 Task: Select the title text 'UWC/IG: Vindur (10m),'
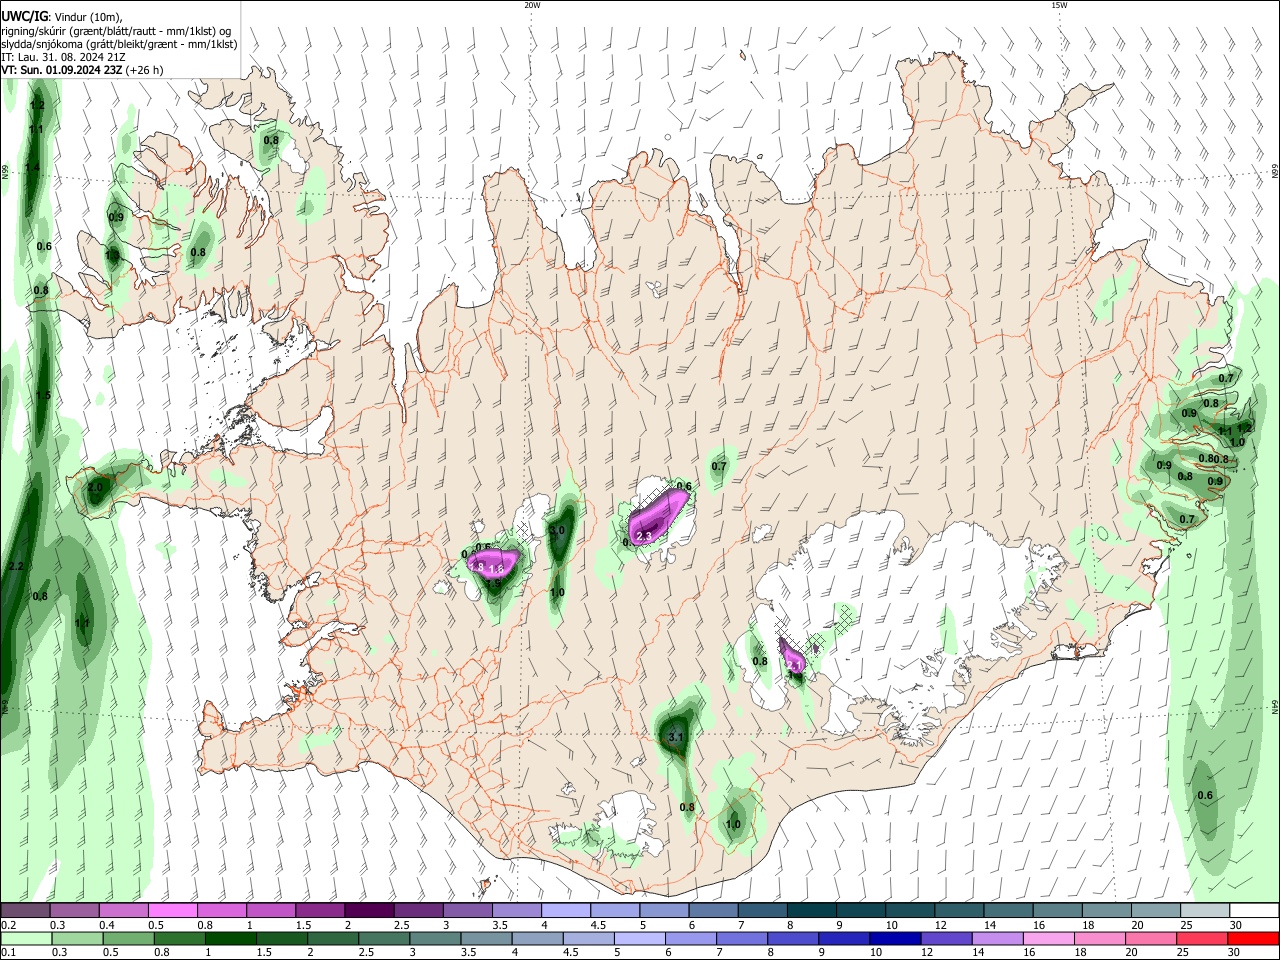61,17
